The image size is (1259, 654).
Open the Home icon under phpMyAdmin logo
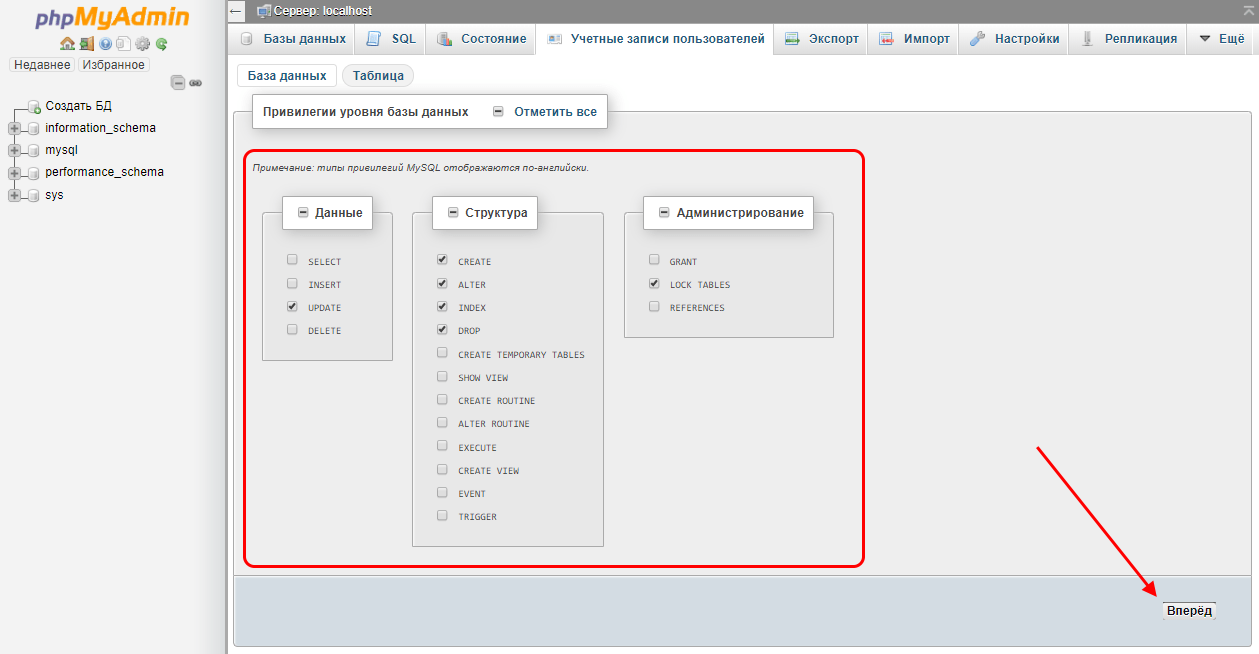click(x=67, y=44)
